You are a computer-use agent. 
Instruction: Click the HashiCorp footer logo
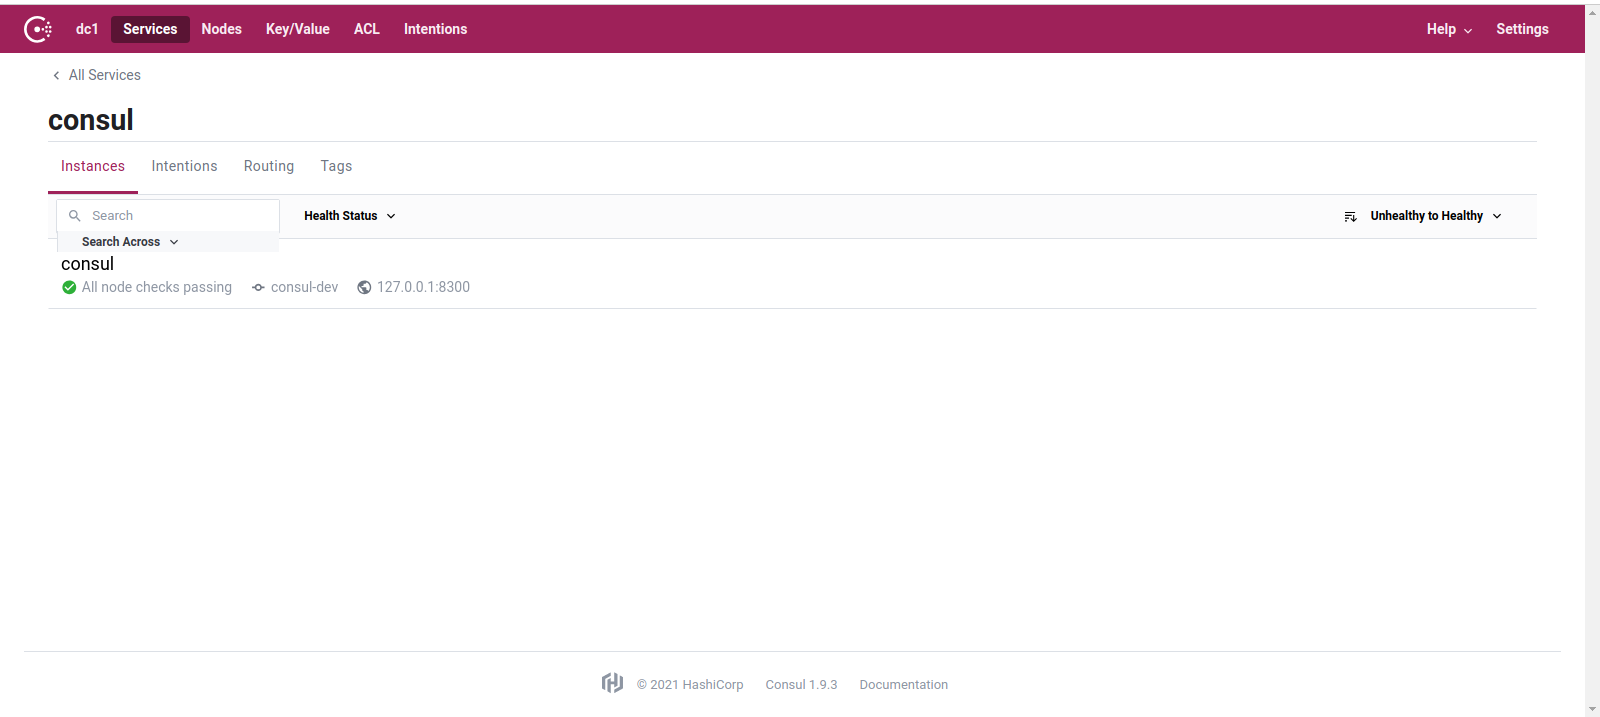(x=612, y=683)
